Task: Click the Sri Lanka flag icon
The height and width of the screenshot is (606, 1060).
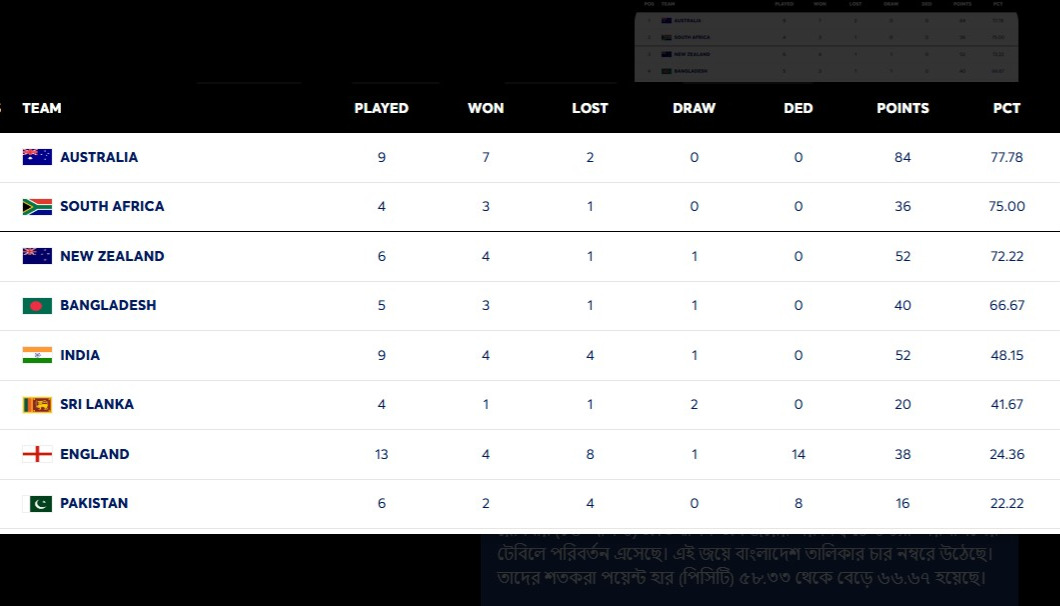Action: click(37, 404)
